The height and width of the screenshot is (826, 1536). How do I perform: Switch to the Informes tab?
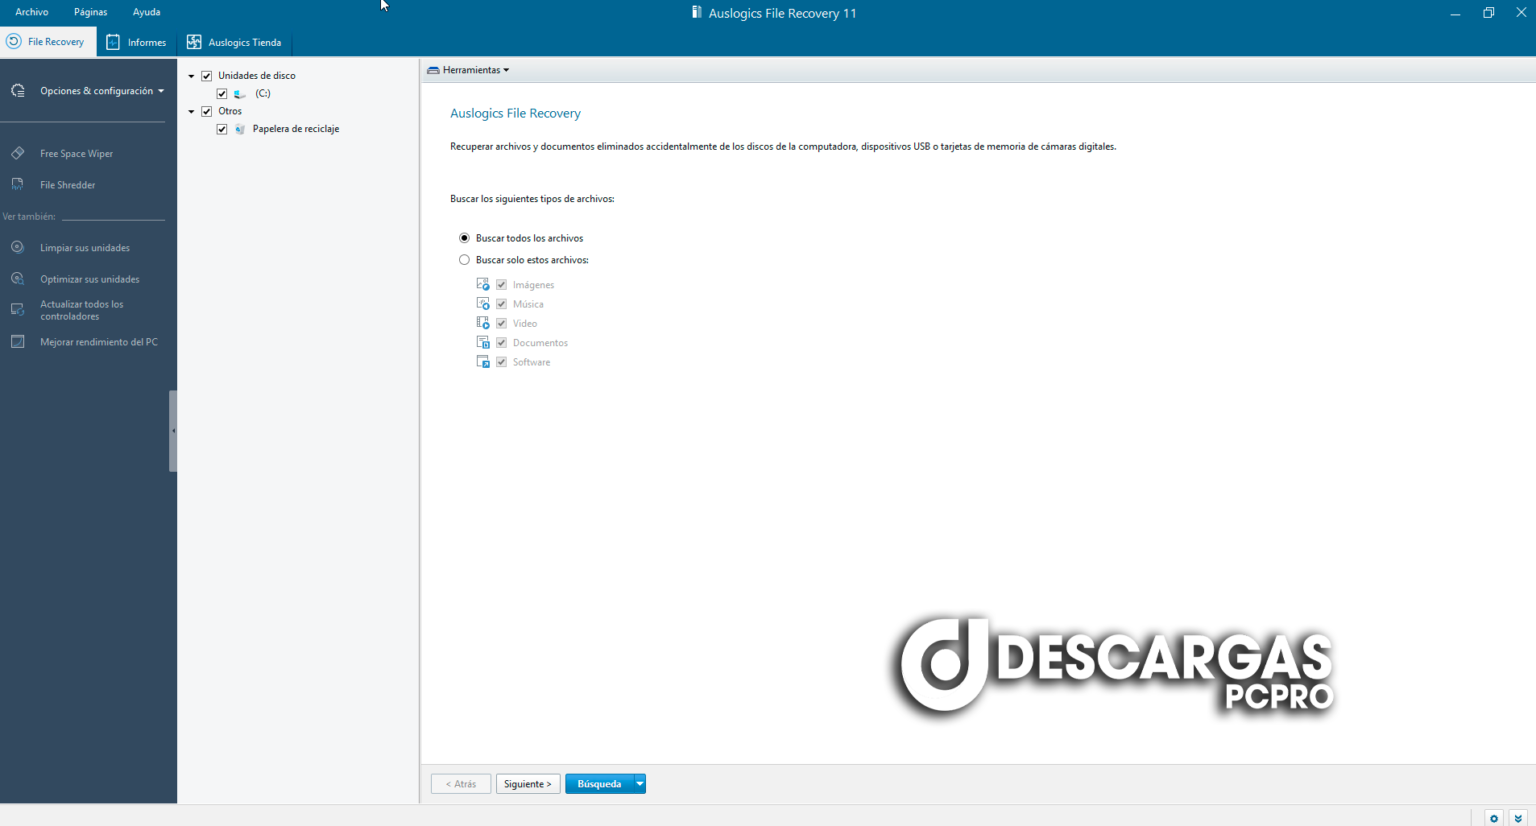pos(136,42)
